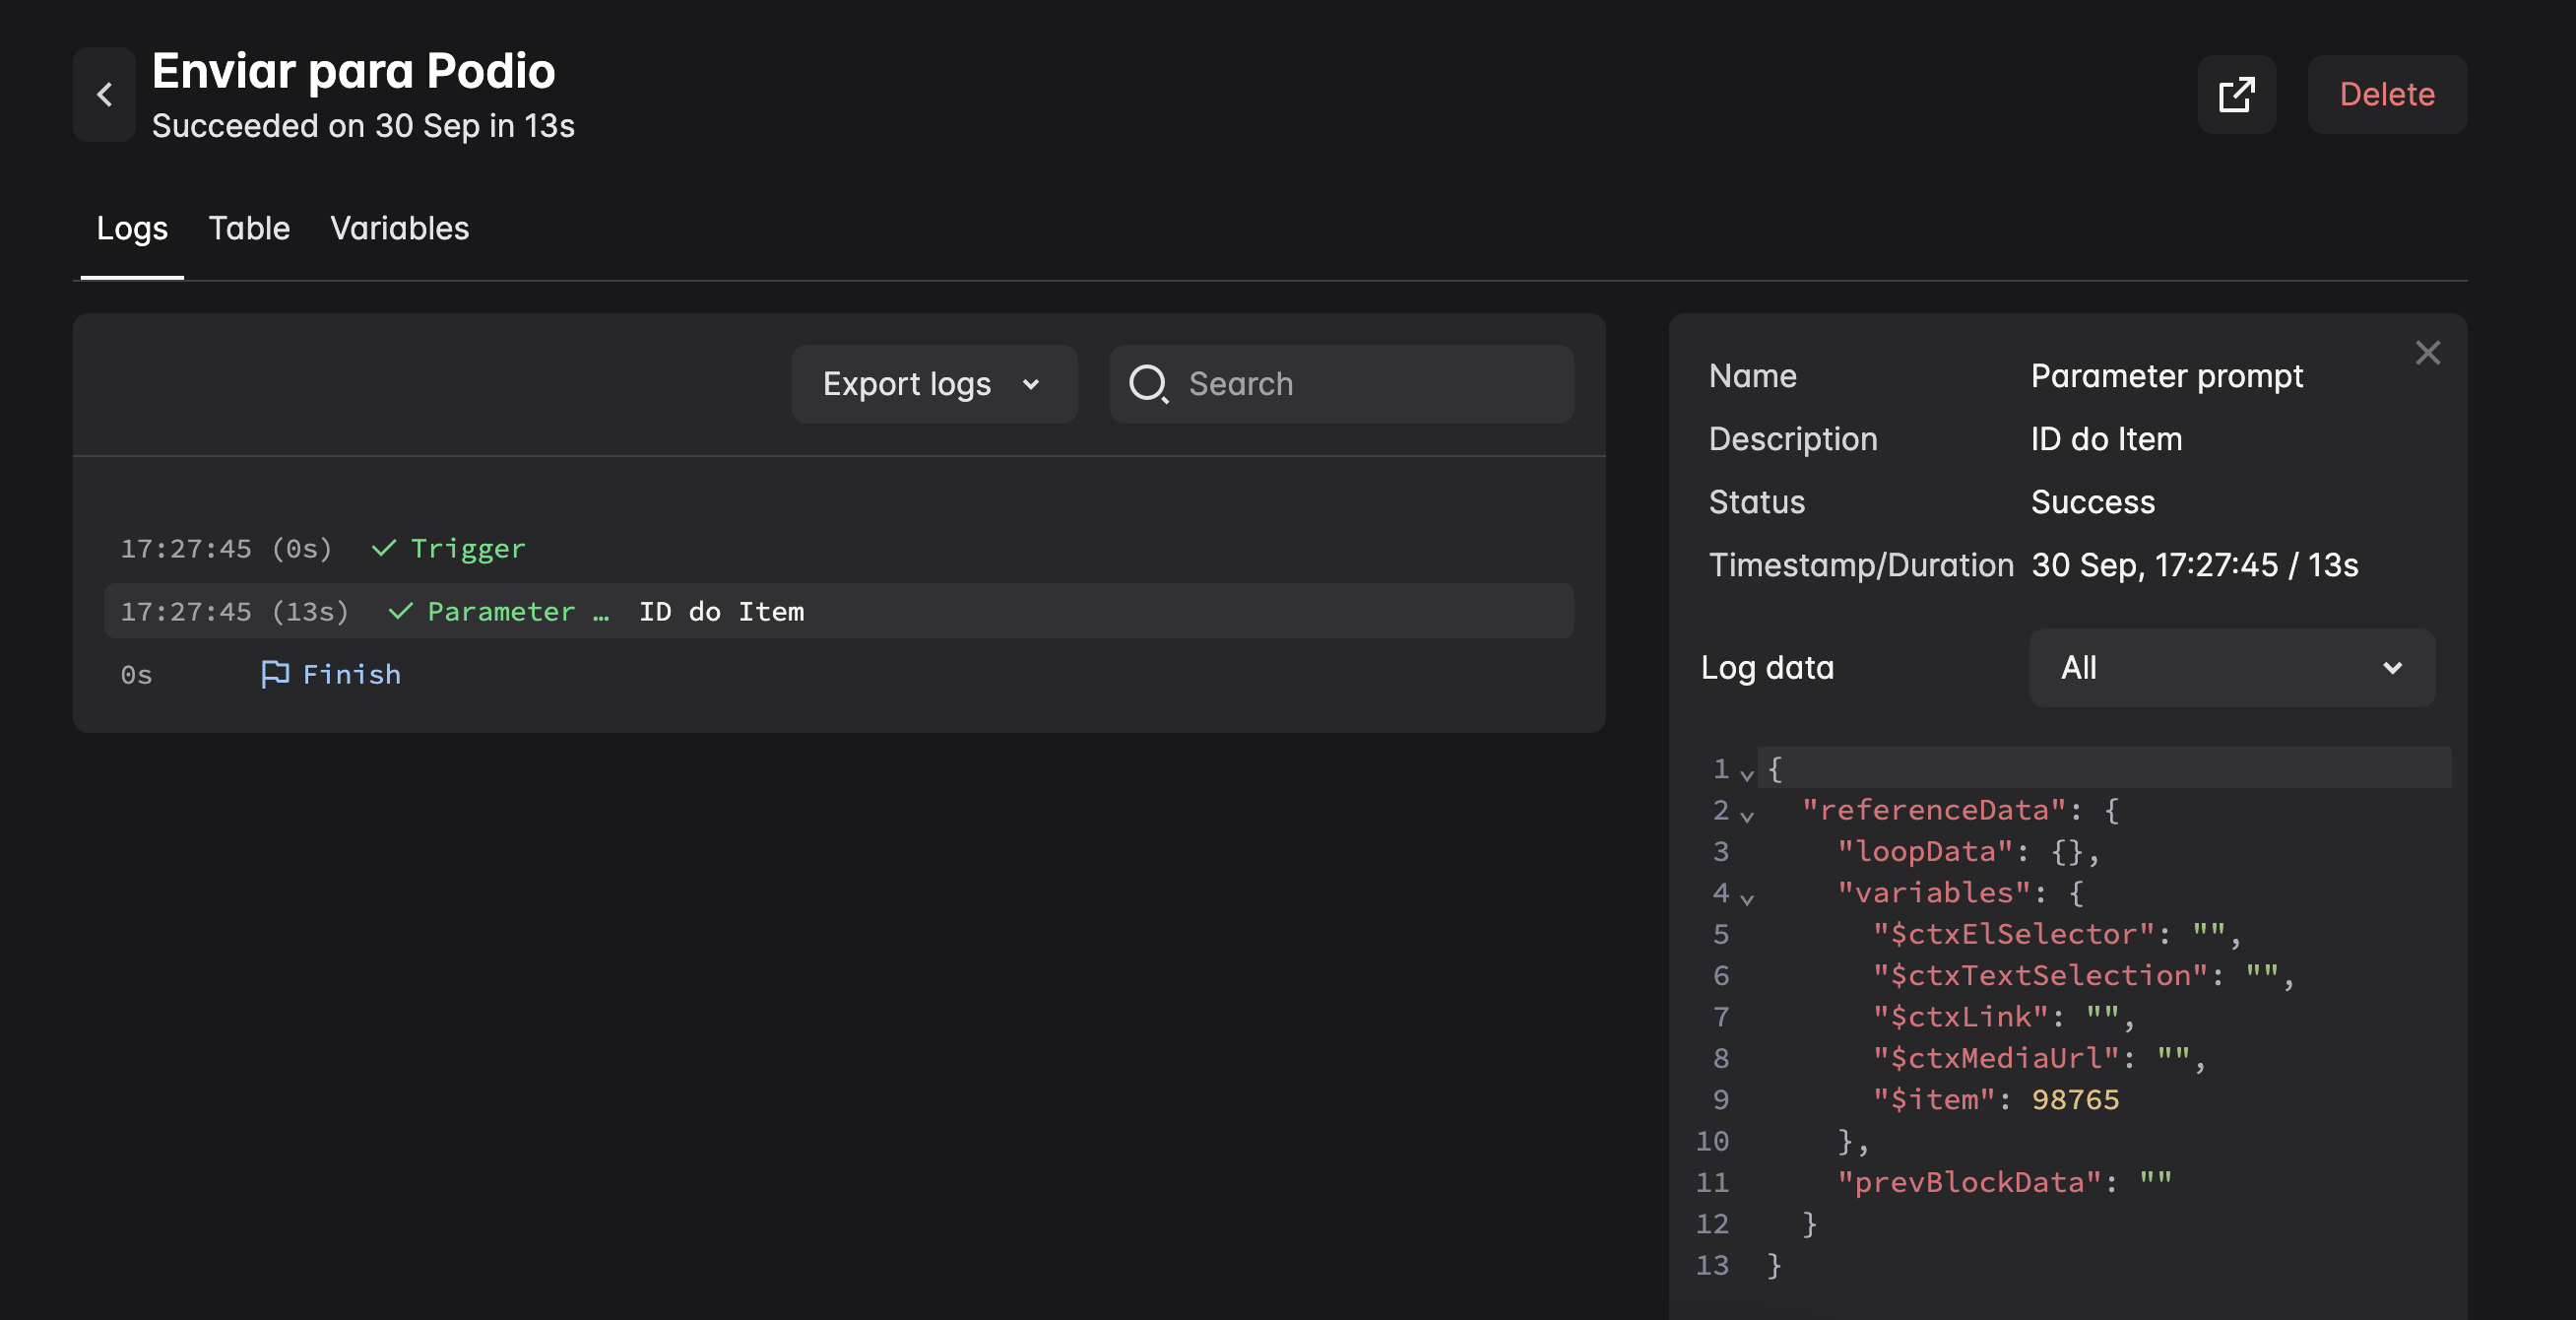Close the Parameter prompt detail panel

[2428, 352]
